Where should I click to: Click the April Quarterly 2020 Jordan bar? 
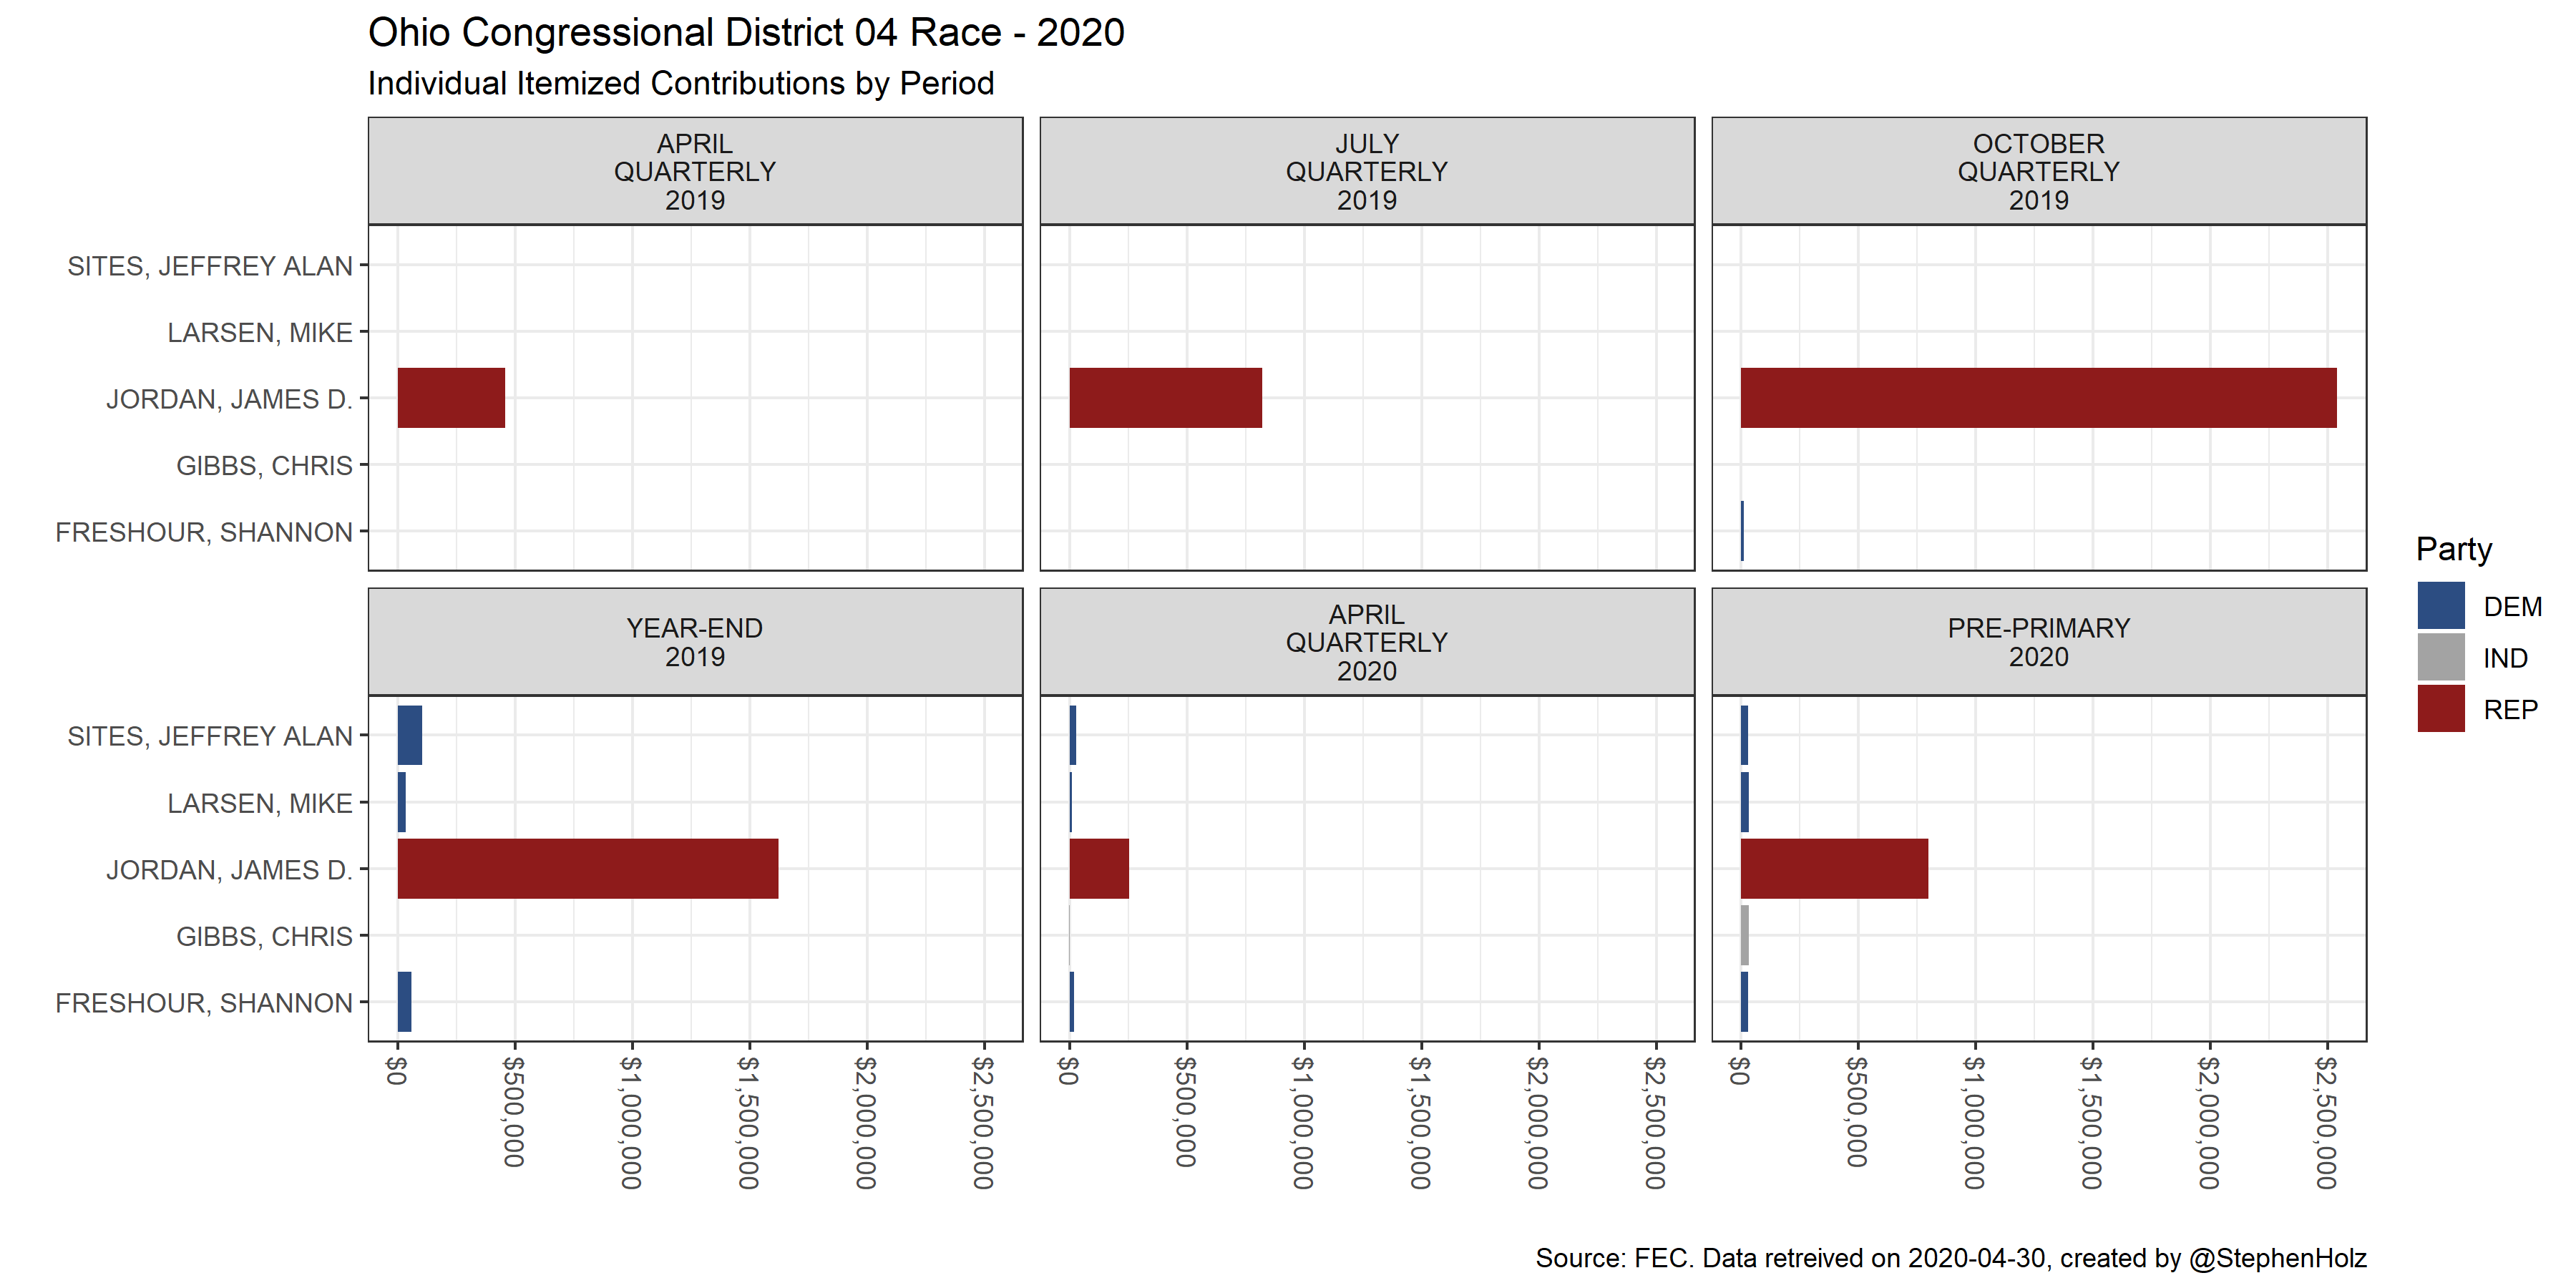coord(1098,868)
